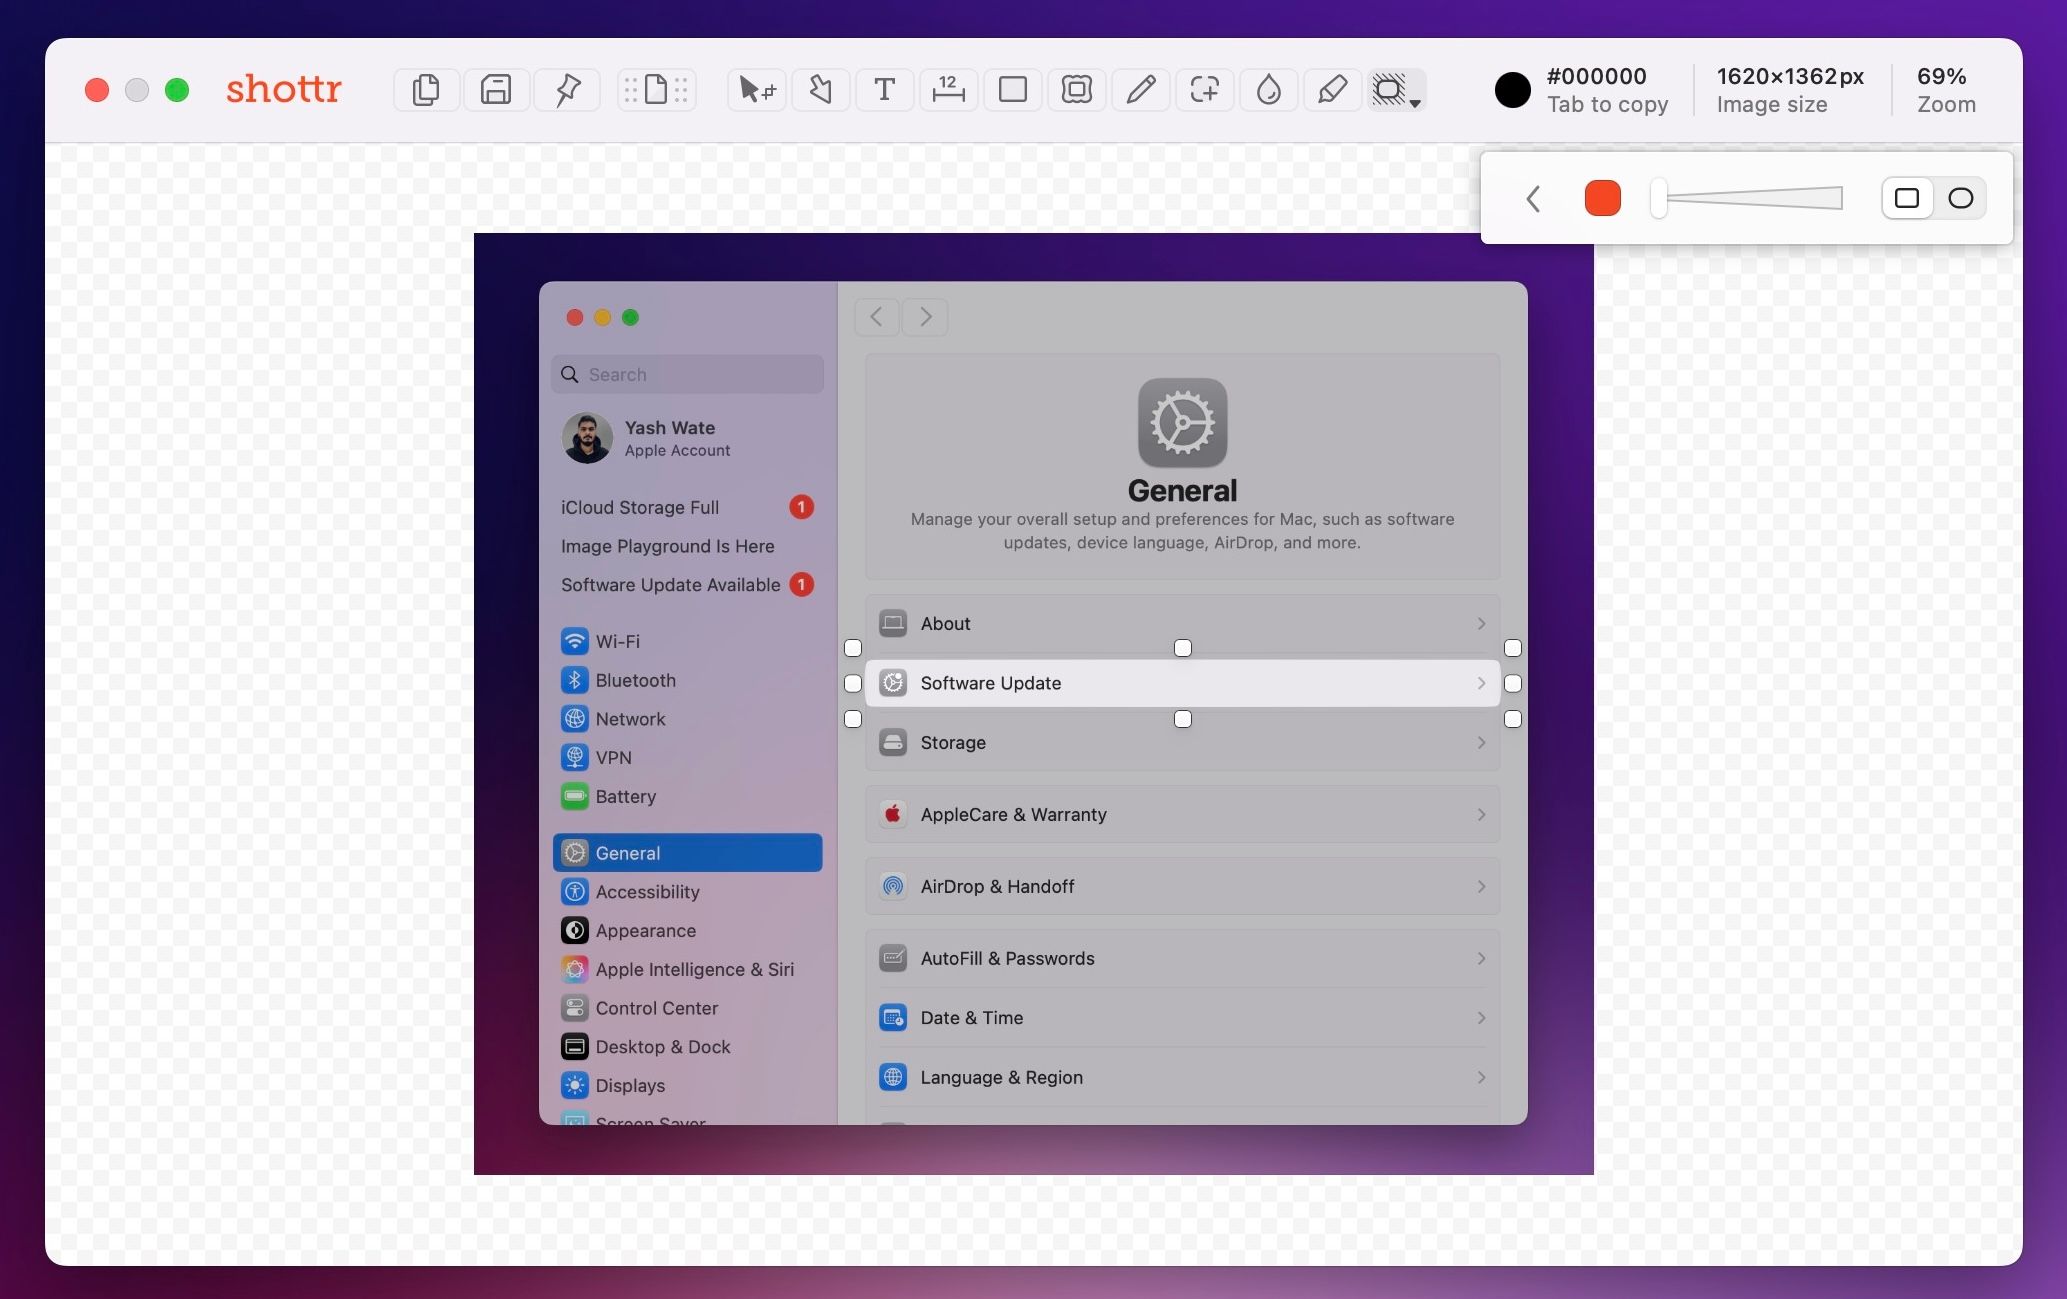The image size is (2067, 1299).
Task: Select the Text tool
Action: 884,90
